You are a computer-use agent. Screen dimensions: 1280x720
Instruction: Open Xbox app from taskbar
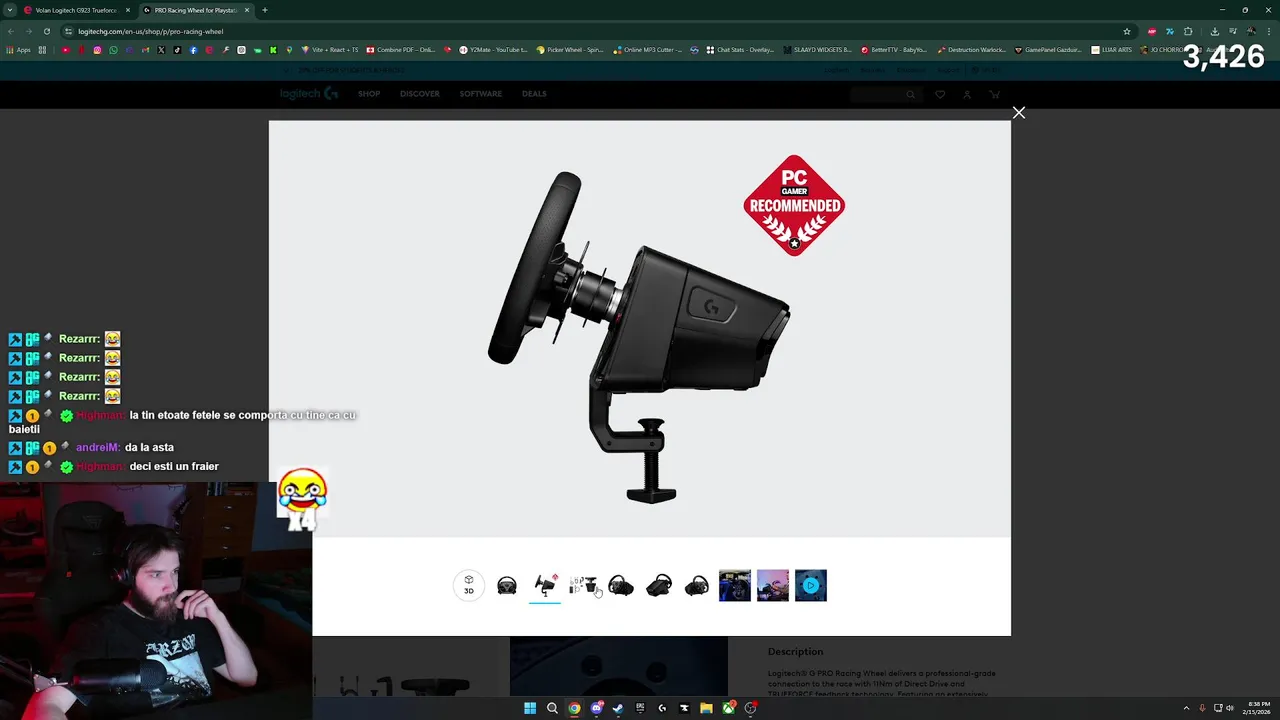point(728,708)
